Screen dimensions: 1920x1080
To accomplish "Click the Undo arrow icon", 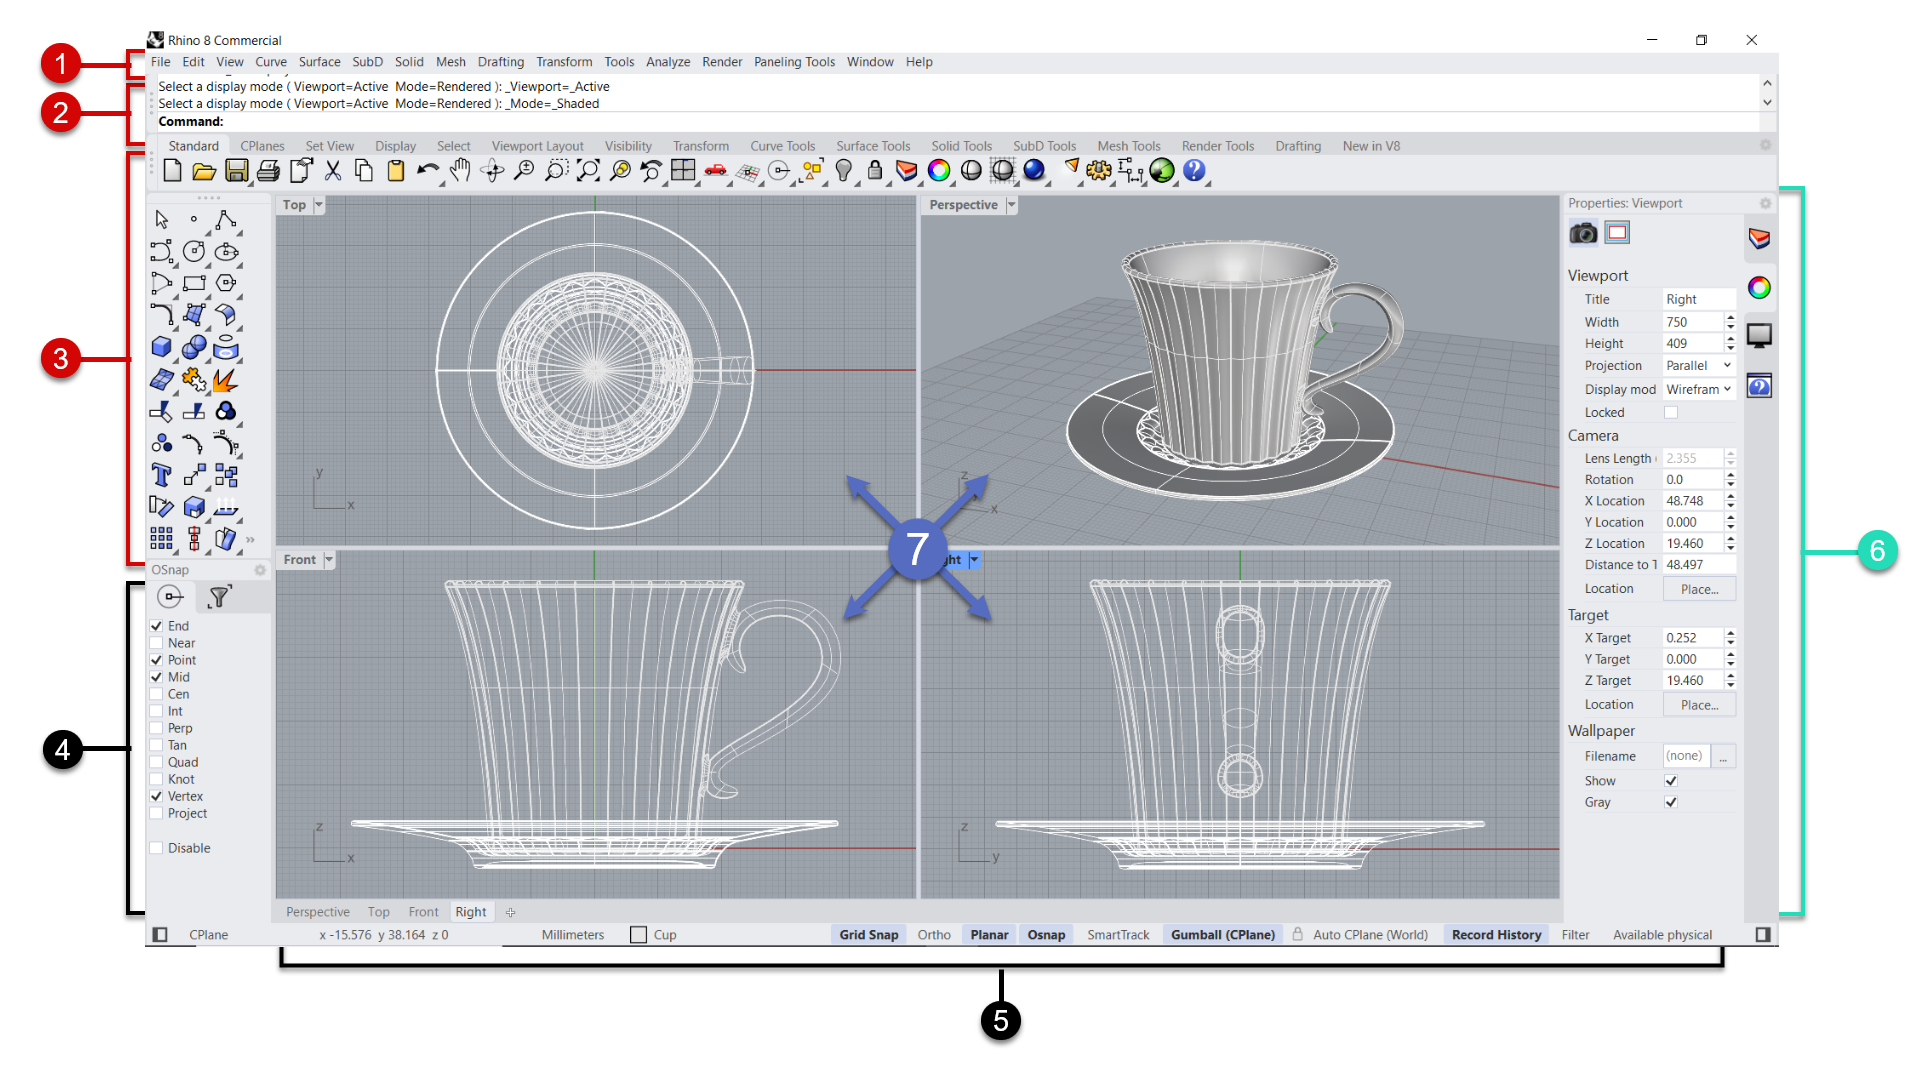I will coord(427,171).
